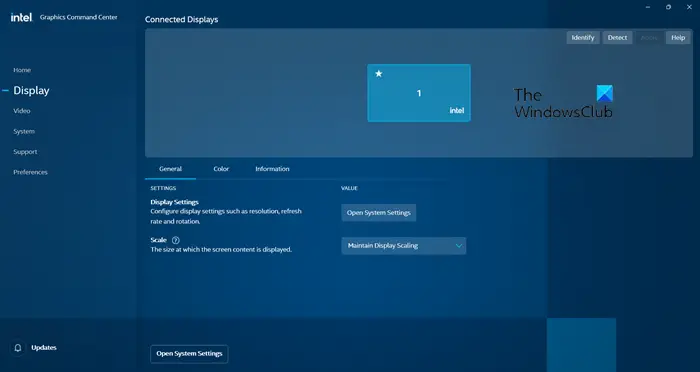Switch to the Color tab
Image resolution: width=700 pixels, height=372 pixels.
(x=221, y=169)
